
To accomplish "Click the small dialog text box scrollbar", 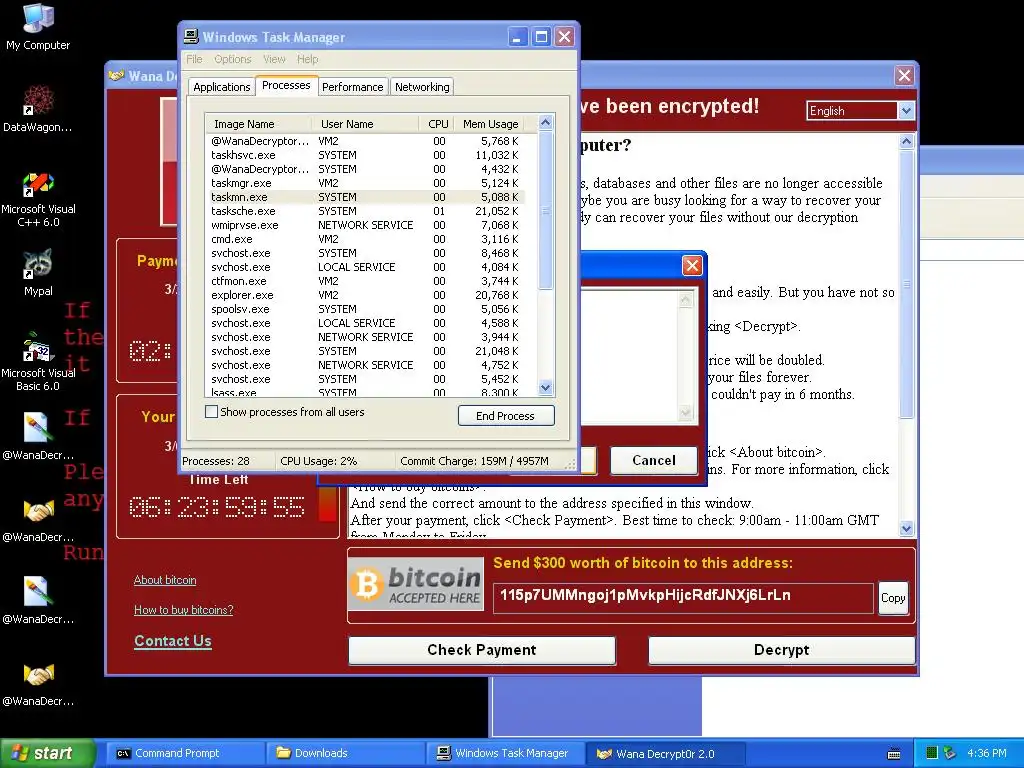I will (686, 356).
